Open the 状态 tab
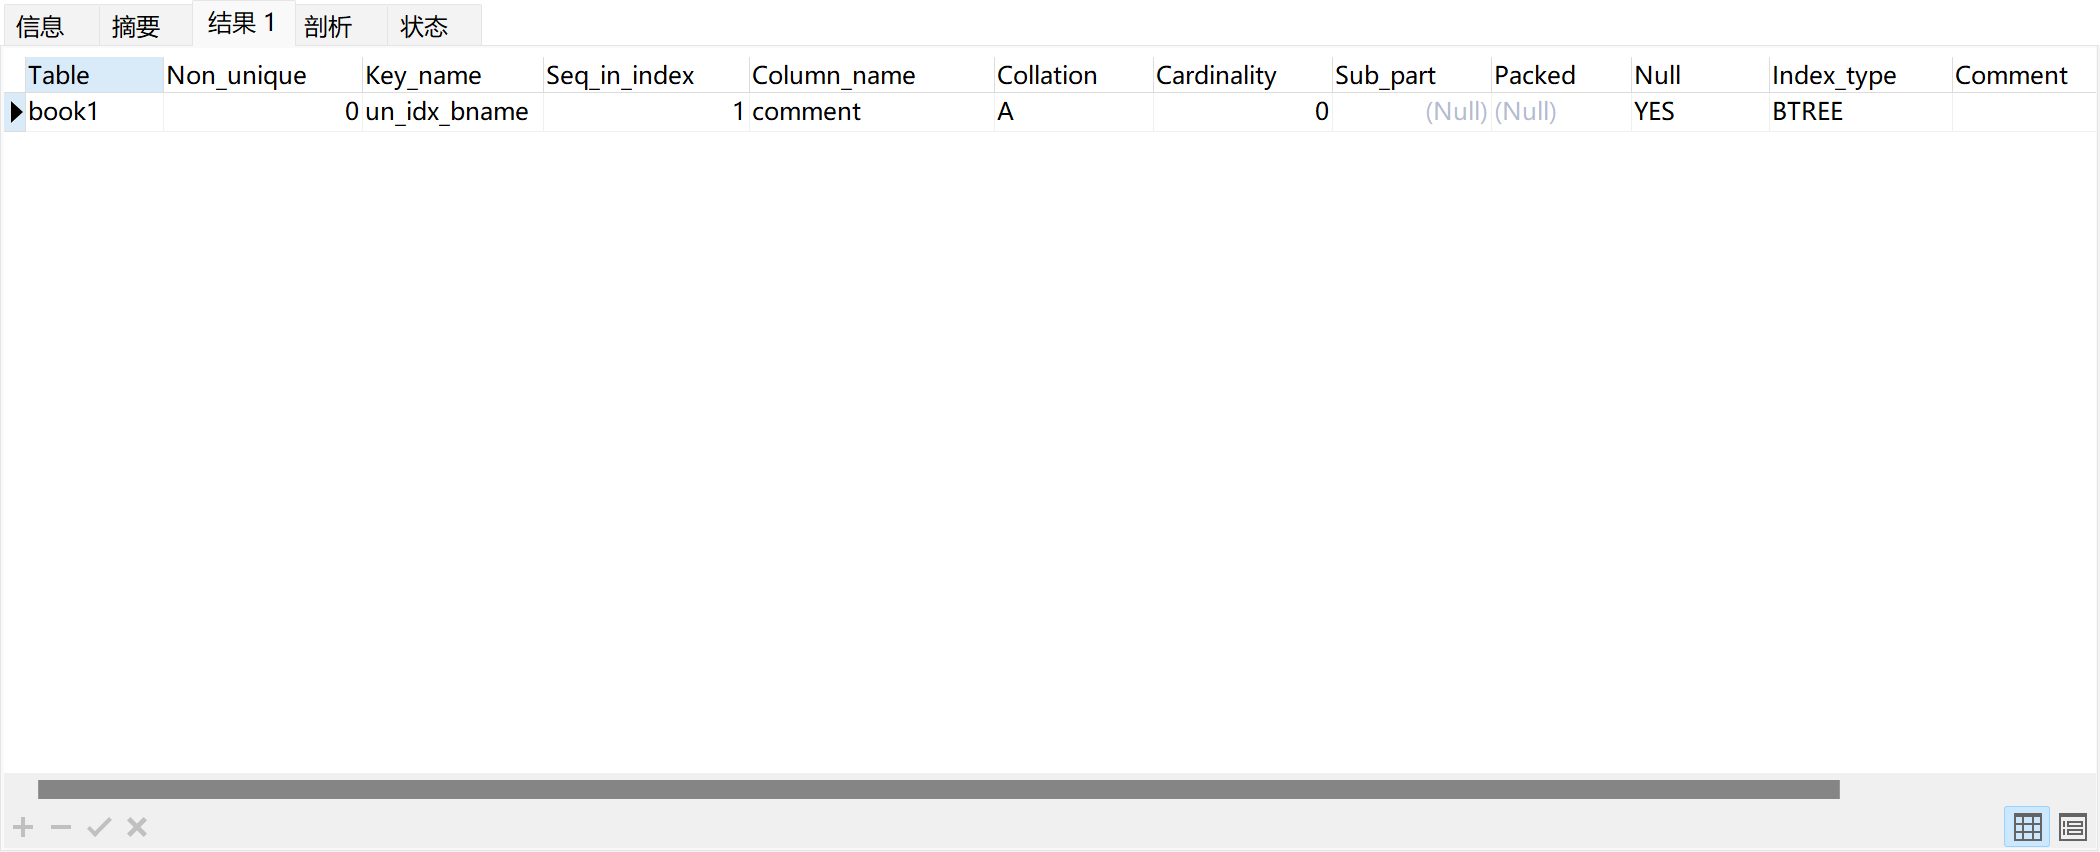Image resolution: width=2100 pixels, height=852 pixels. click(424, 26)
